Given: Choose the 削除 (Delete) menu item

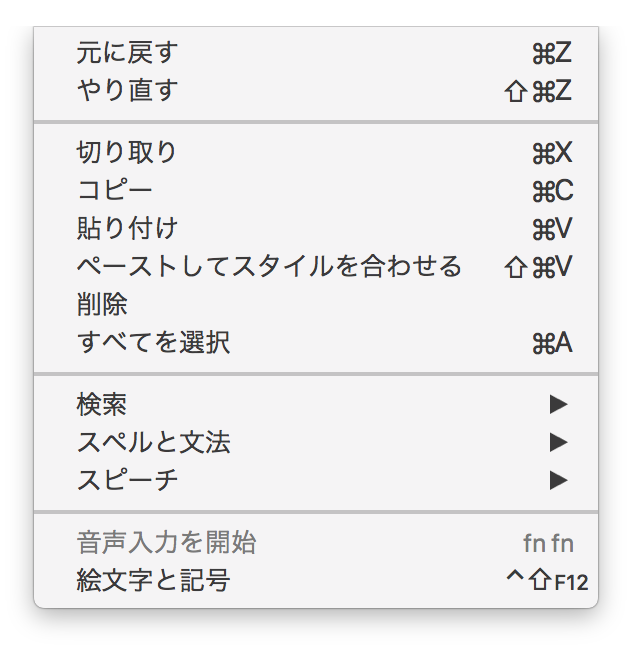Looking at the screenshot, I should (102, 305).
